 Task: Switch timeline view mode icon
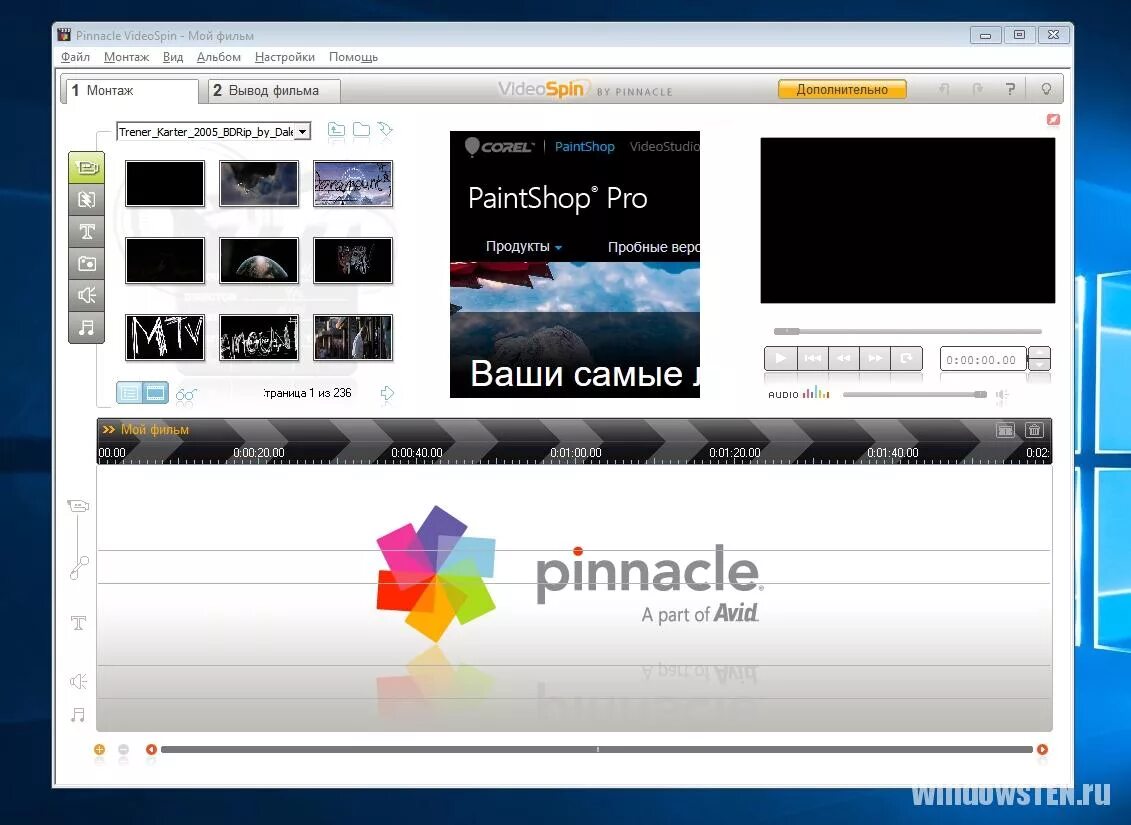point(1005,431)
